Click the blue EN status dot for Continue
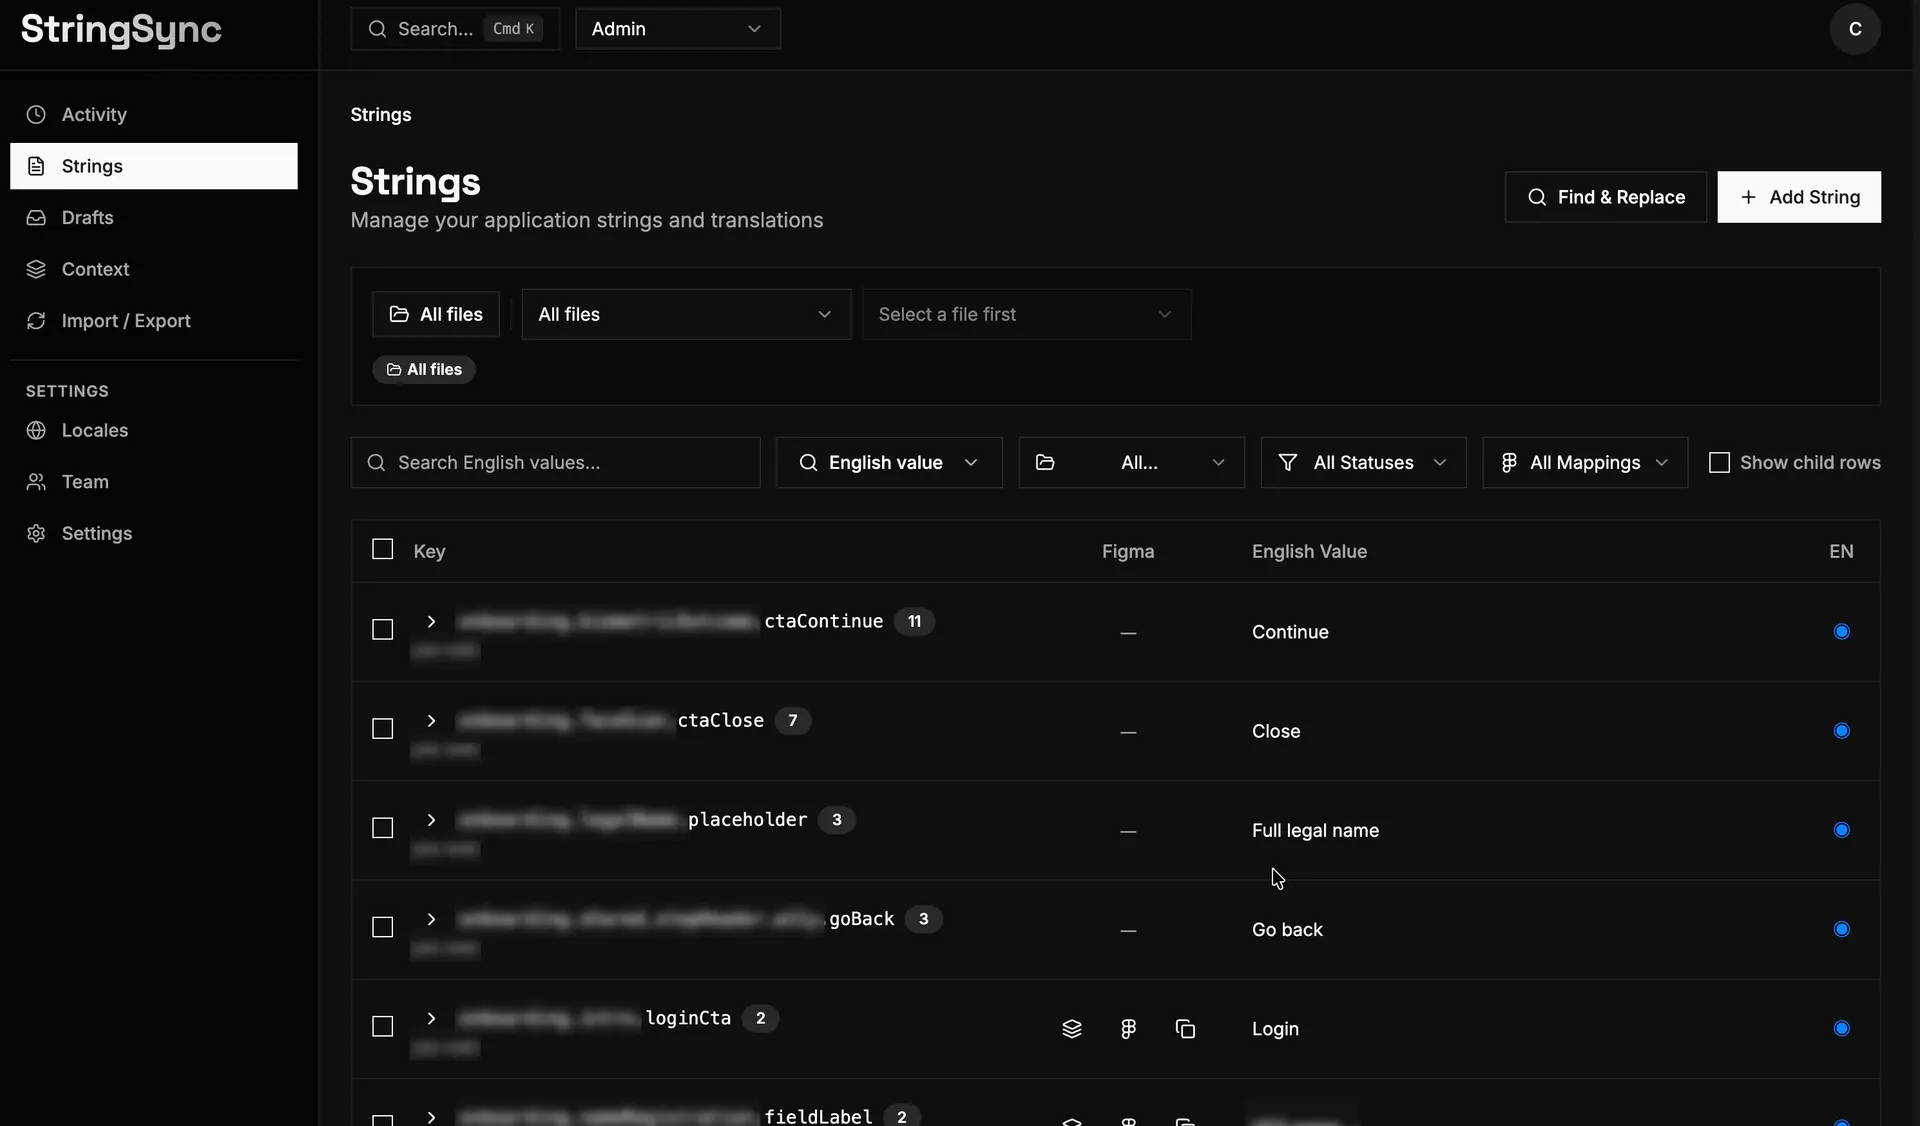The image size is (1920, 1126). [1841, 631]
